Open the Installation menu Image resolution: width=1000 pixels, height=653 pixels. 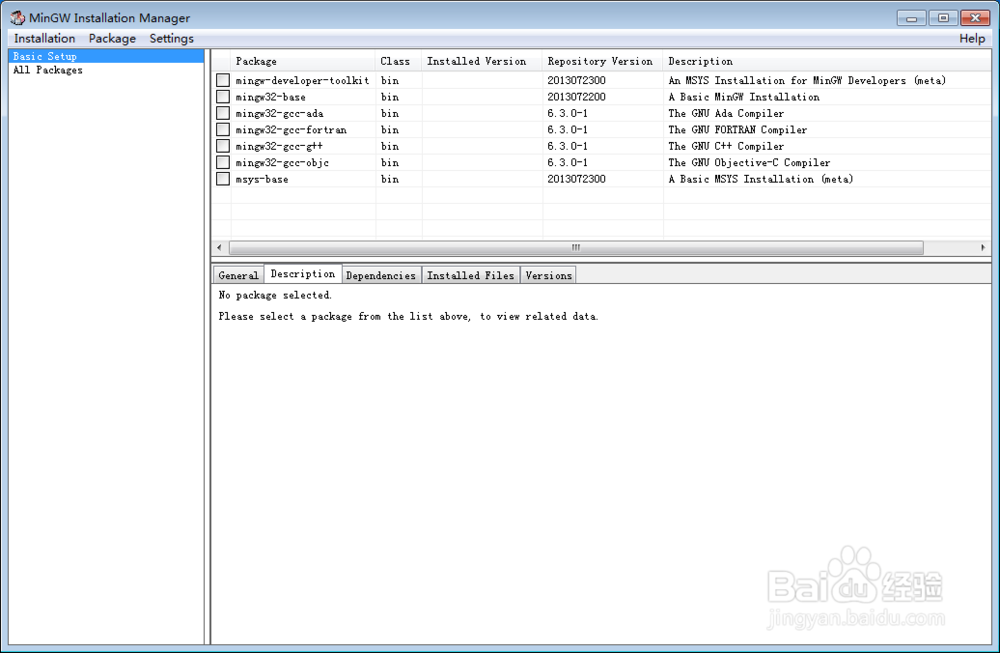[45, 38]
